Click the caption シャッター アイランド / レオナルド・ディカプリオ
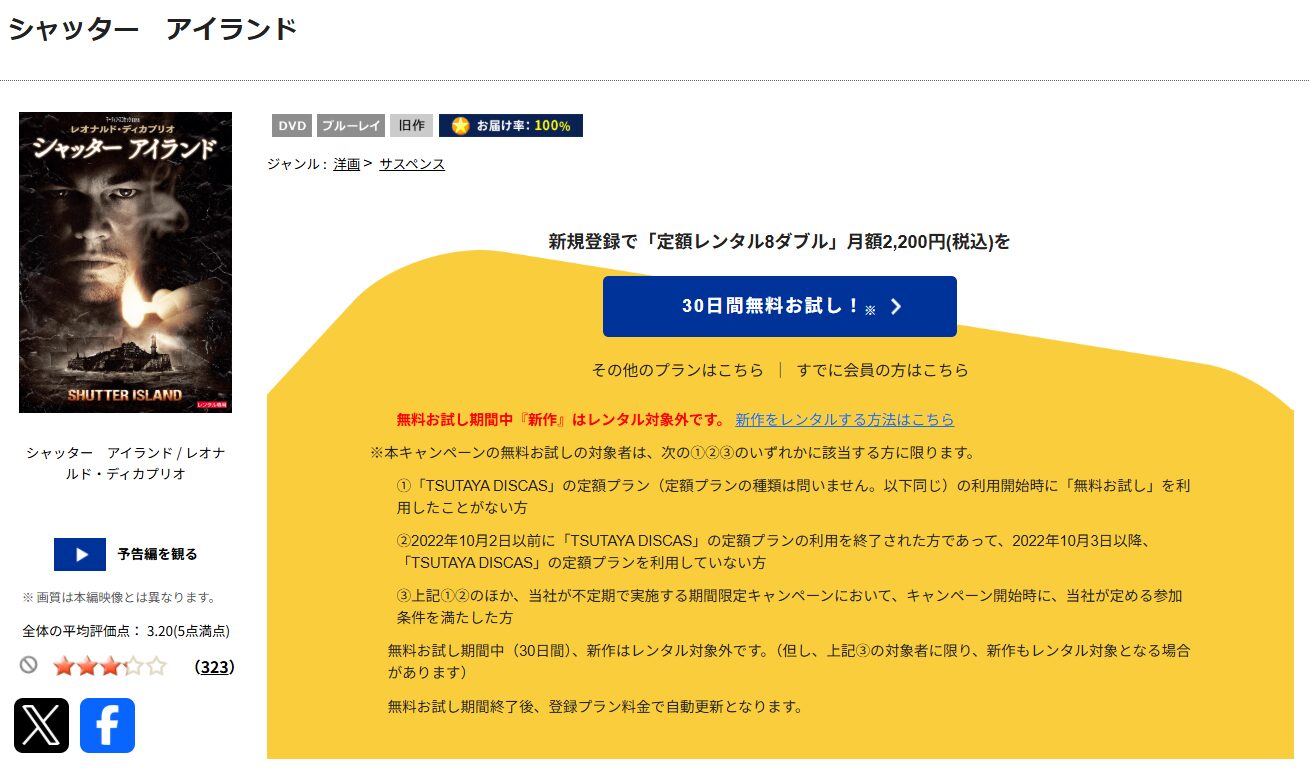This screenshot has height=770, width=1309. coord(125,463)
